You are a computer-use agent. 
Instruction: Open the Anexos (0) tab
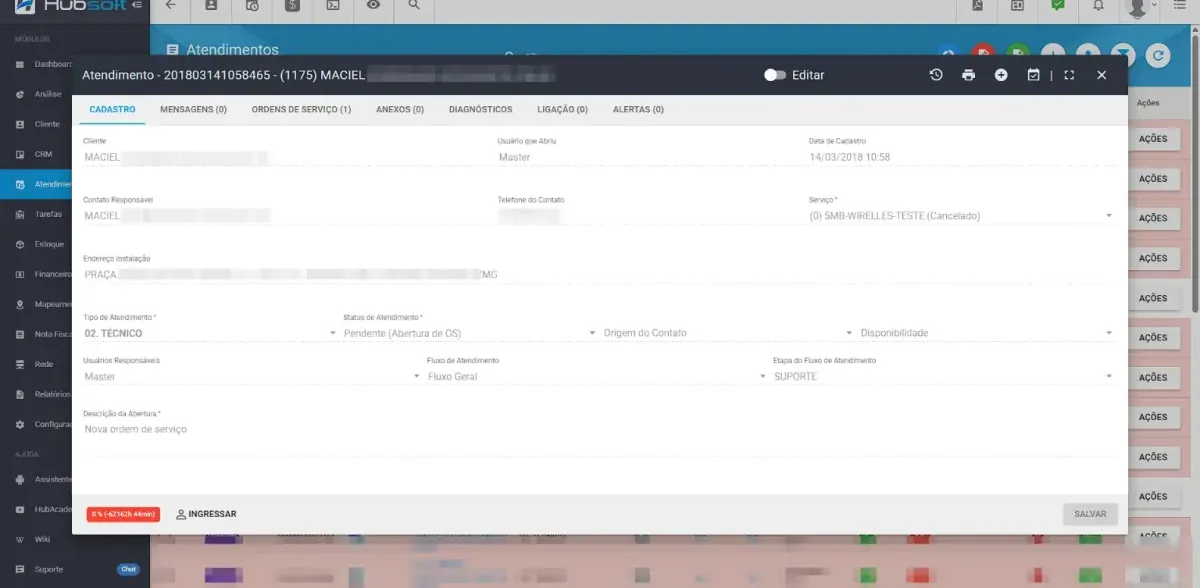pyautogui.click(x=400, y=109)
